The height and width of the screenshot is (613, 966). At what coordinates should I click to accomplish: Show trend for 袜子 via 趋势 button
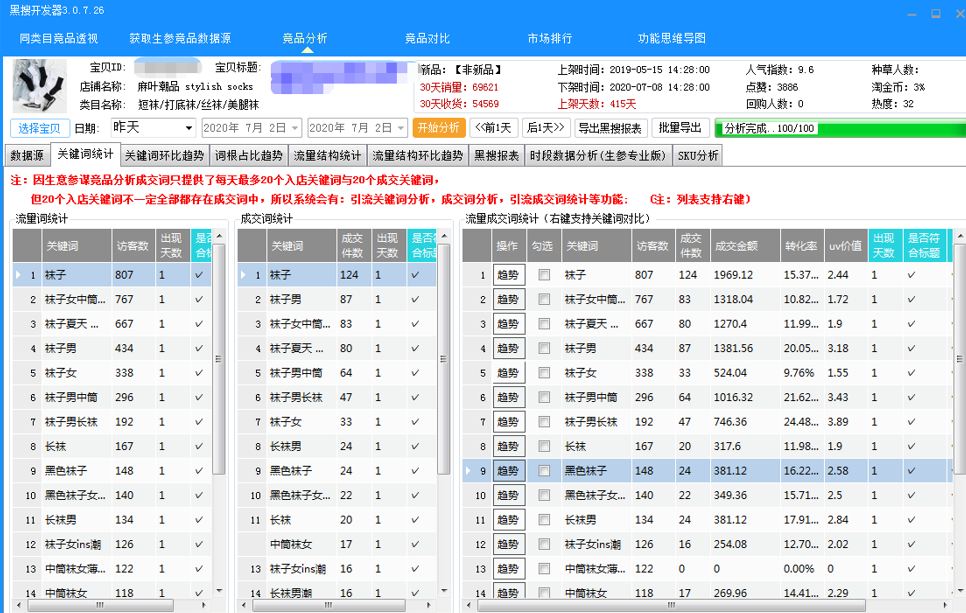(508, 275)
